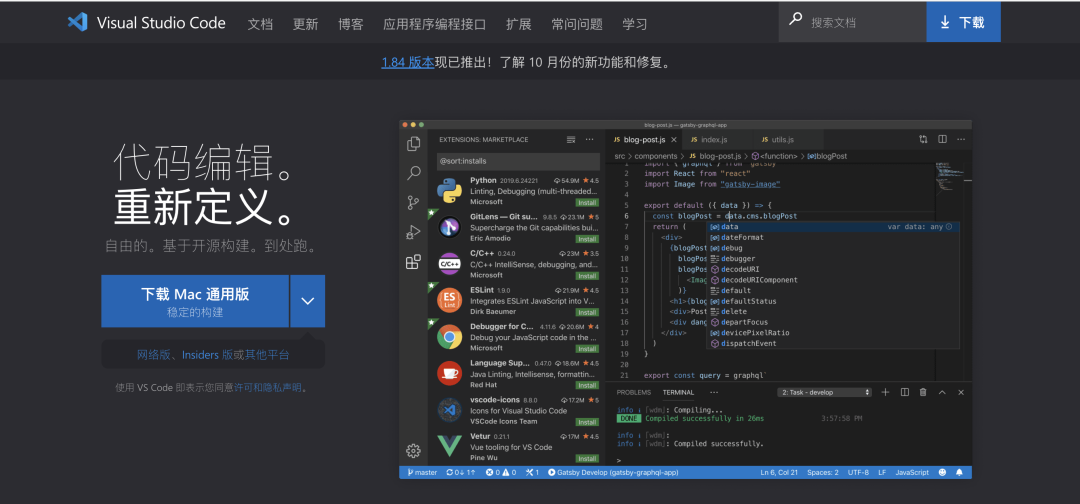Open the 网络版 link
Screen dimensions: 1080x504
tap(154, 355)
